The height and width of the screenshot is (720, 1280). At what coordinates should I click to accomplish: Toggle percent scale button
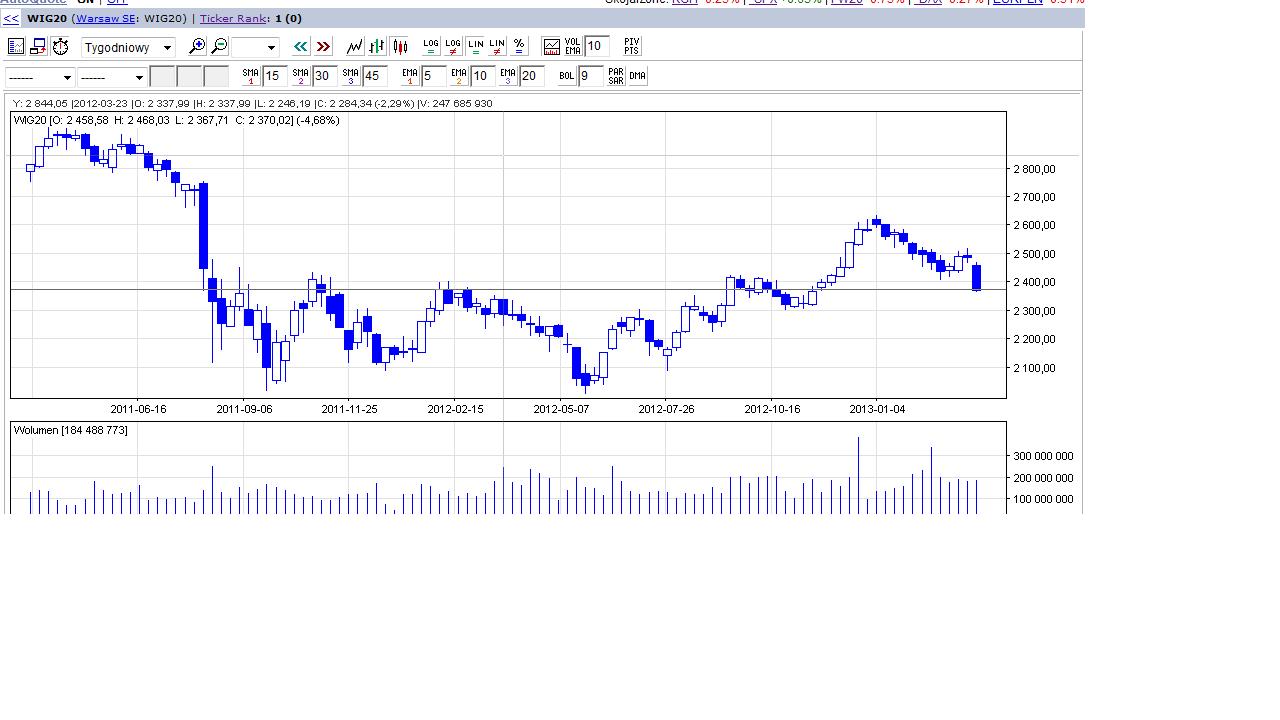[519, 47]
